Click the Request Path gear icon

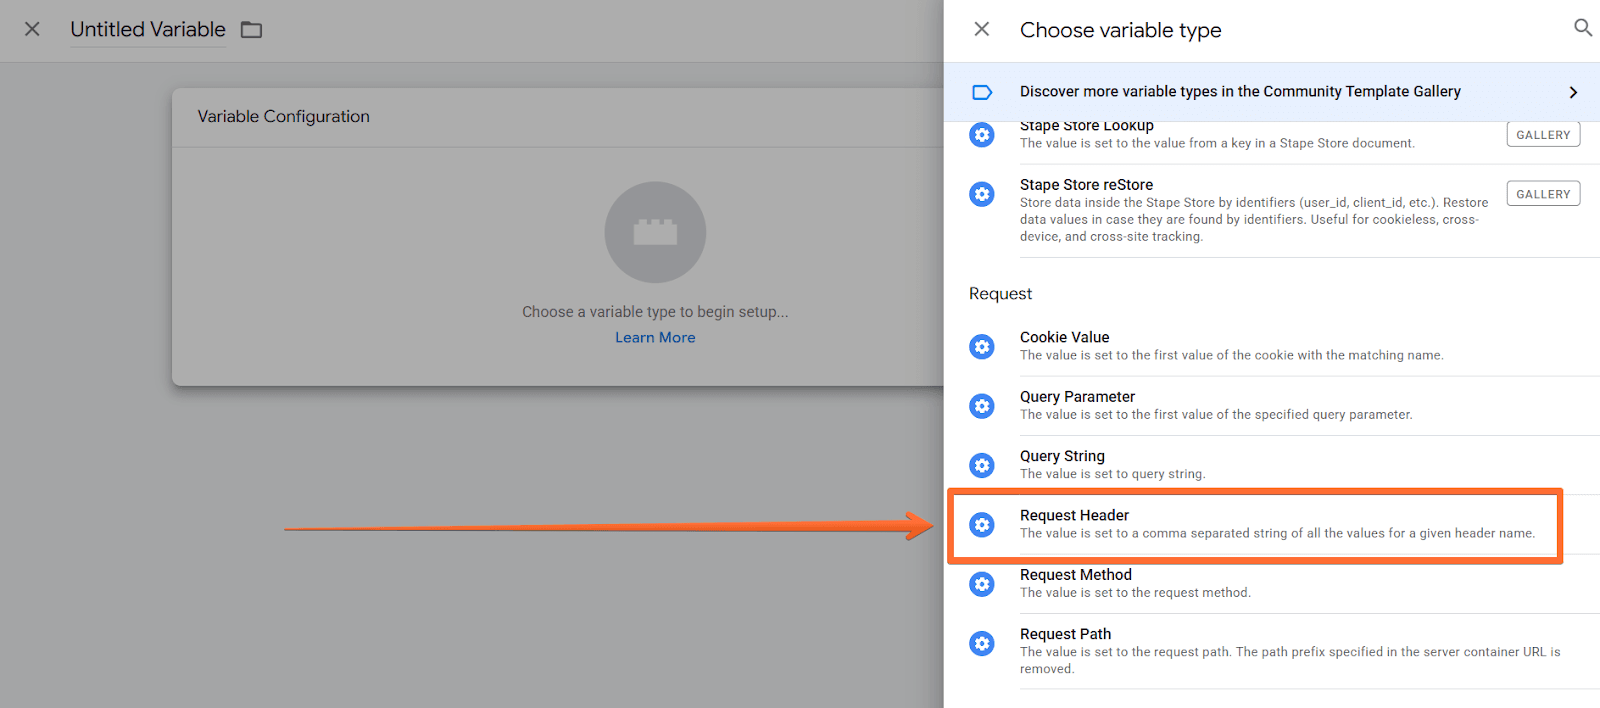[x=982, y=643]
